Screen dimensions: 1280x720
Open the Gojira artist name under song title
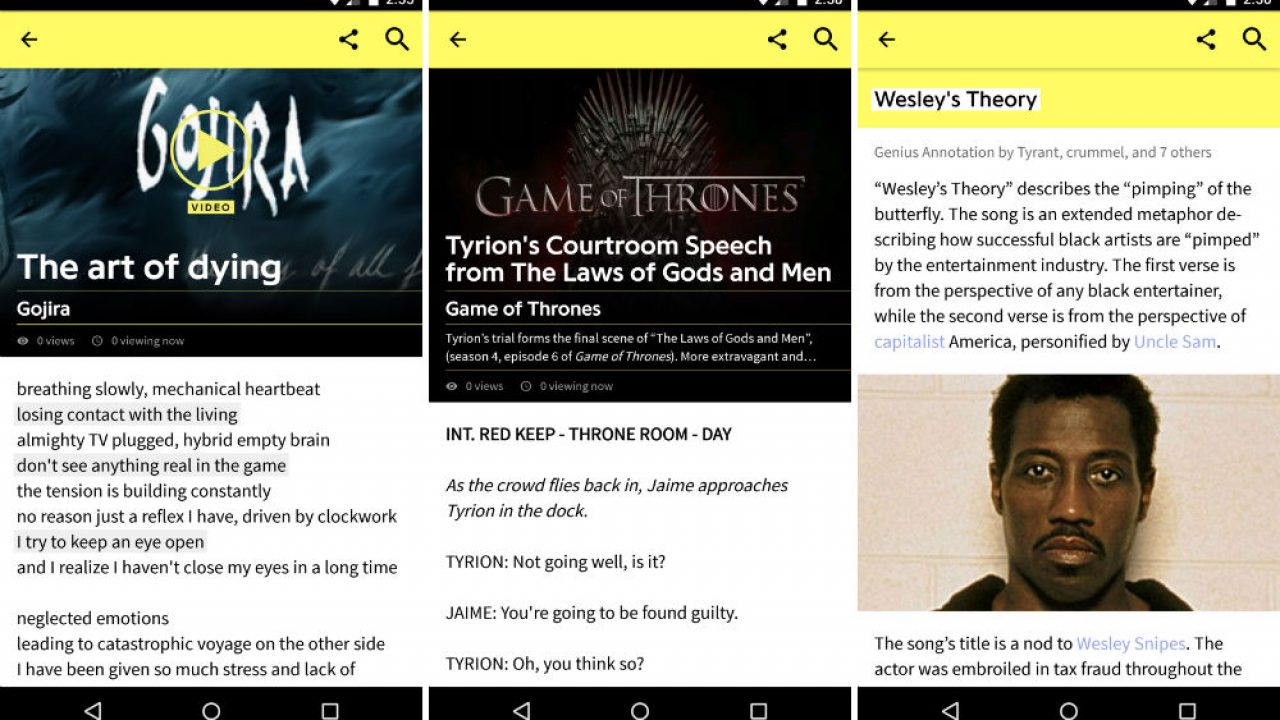coord(43,309)
